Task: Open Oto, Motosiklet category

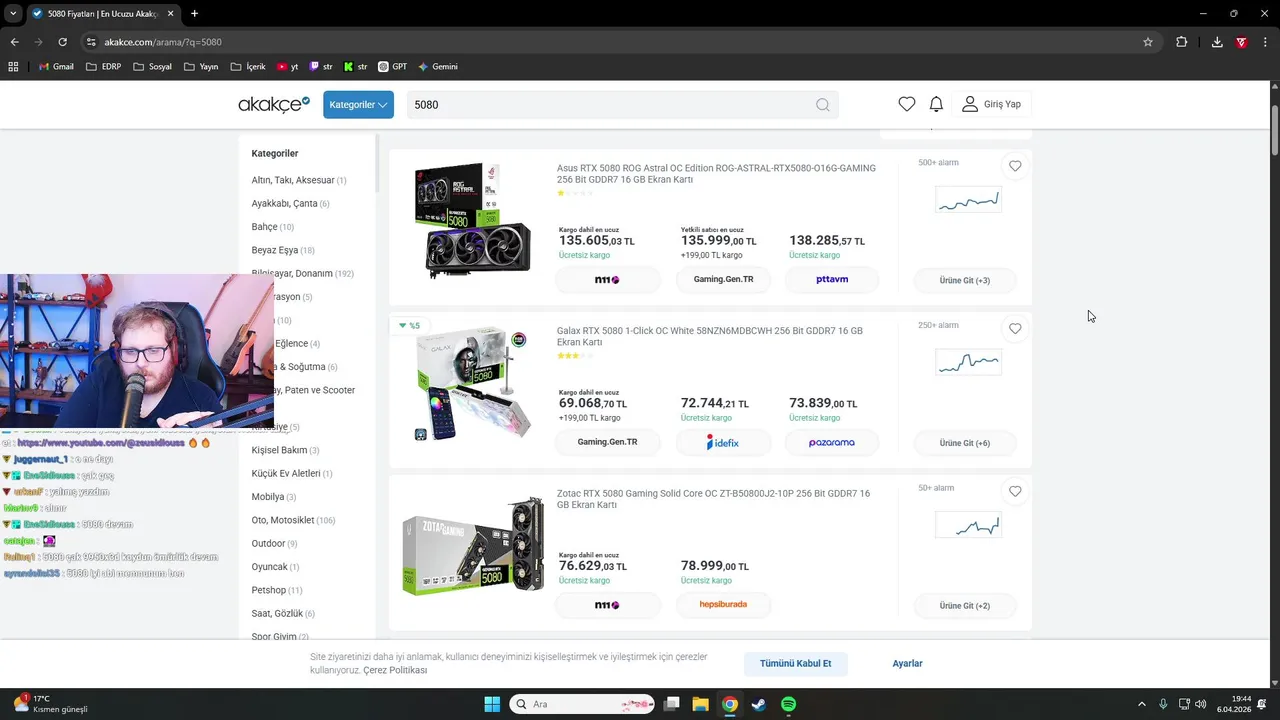Action: [293, 520]
